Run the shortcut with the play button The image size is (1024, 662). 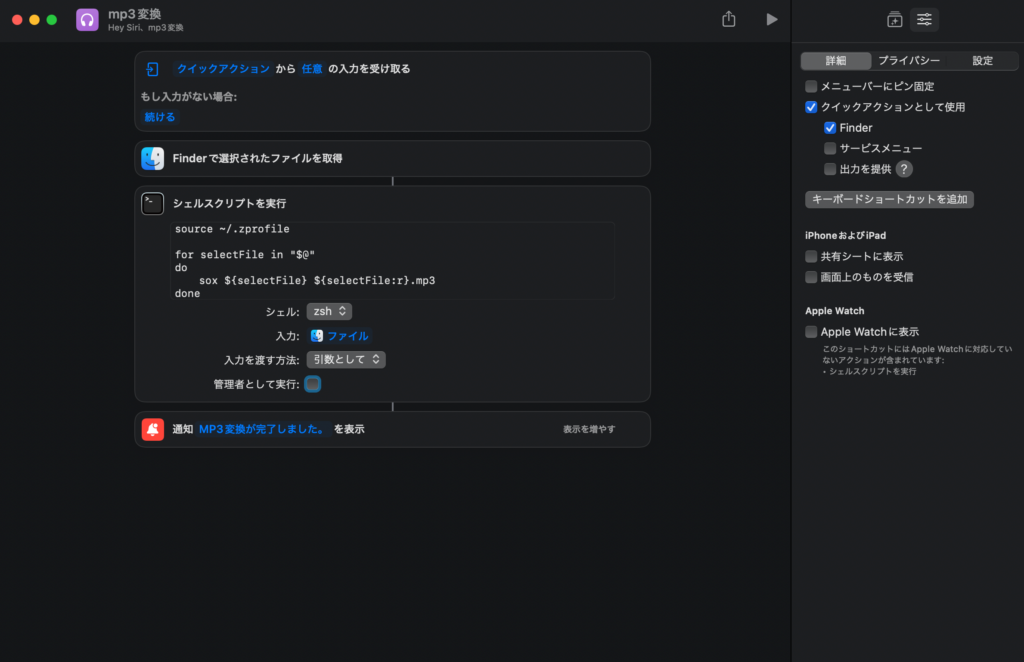click(771, 19)
